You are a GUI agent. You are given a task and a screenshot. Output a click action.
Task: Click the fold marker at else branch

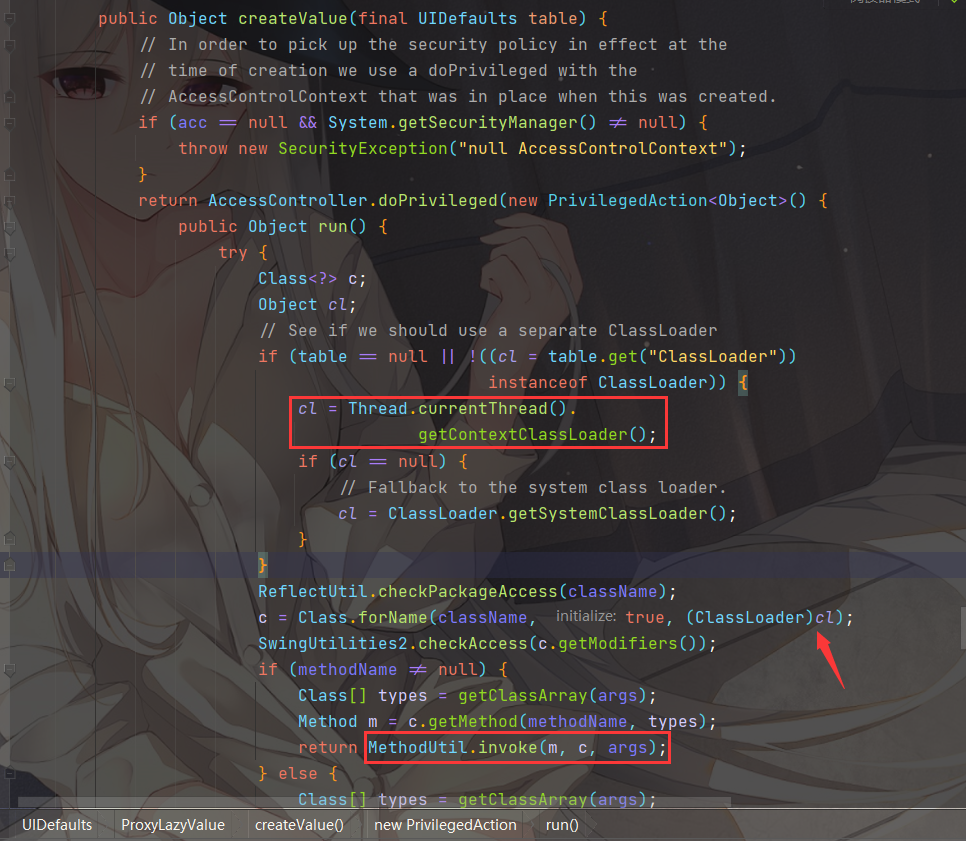coord(9,774)
